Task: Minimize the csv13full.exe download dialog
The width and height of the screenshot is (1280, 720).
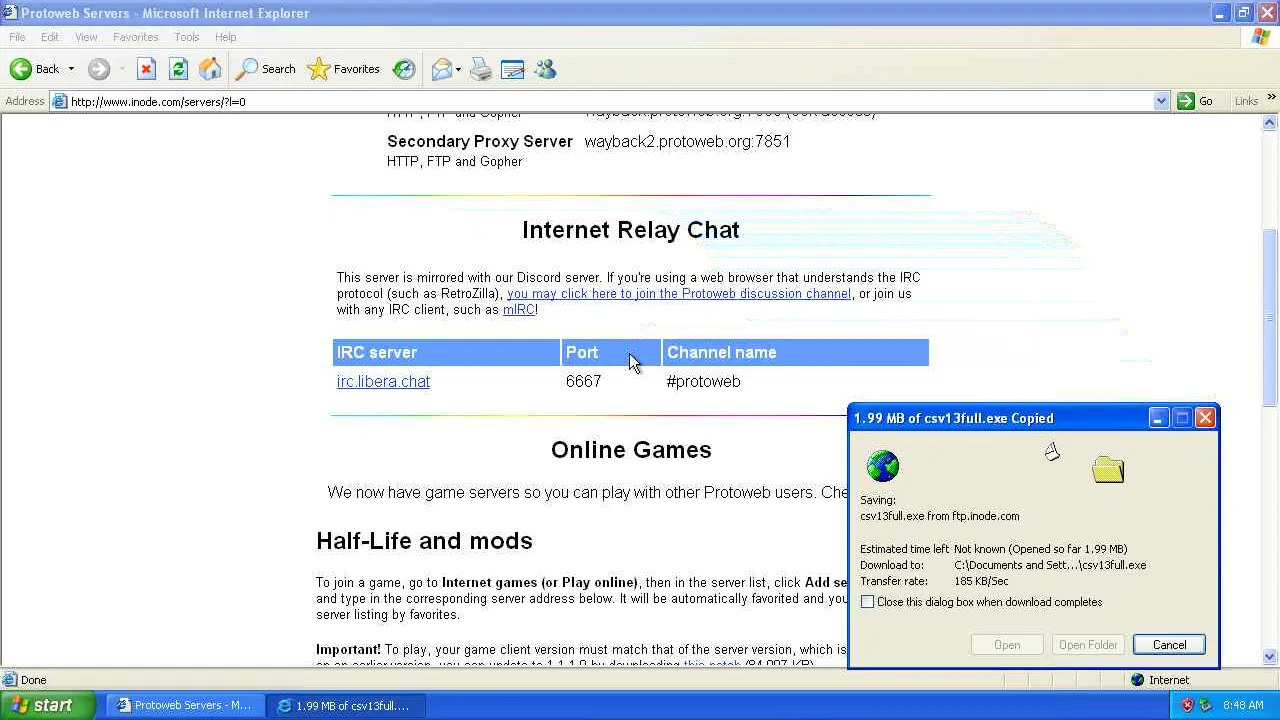Action: coord(1158,418)
